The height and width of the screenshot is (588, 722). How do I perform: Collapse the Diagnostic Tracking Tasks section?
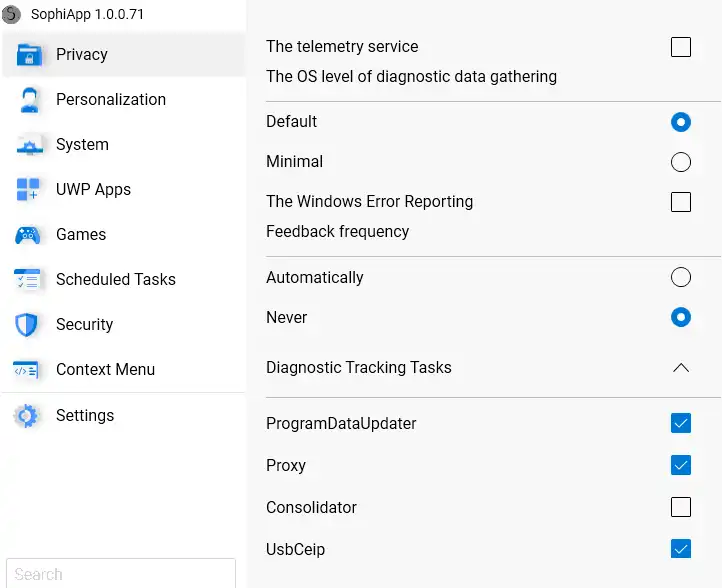pos(681,368)
